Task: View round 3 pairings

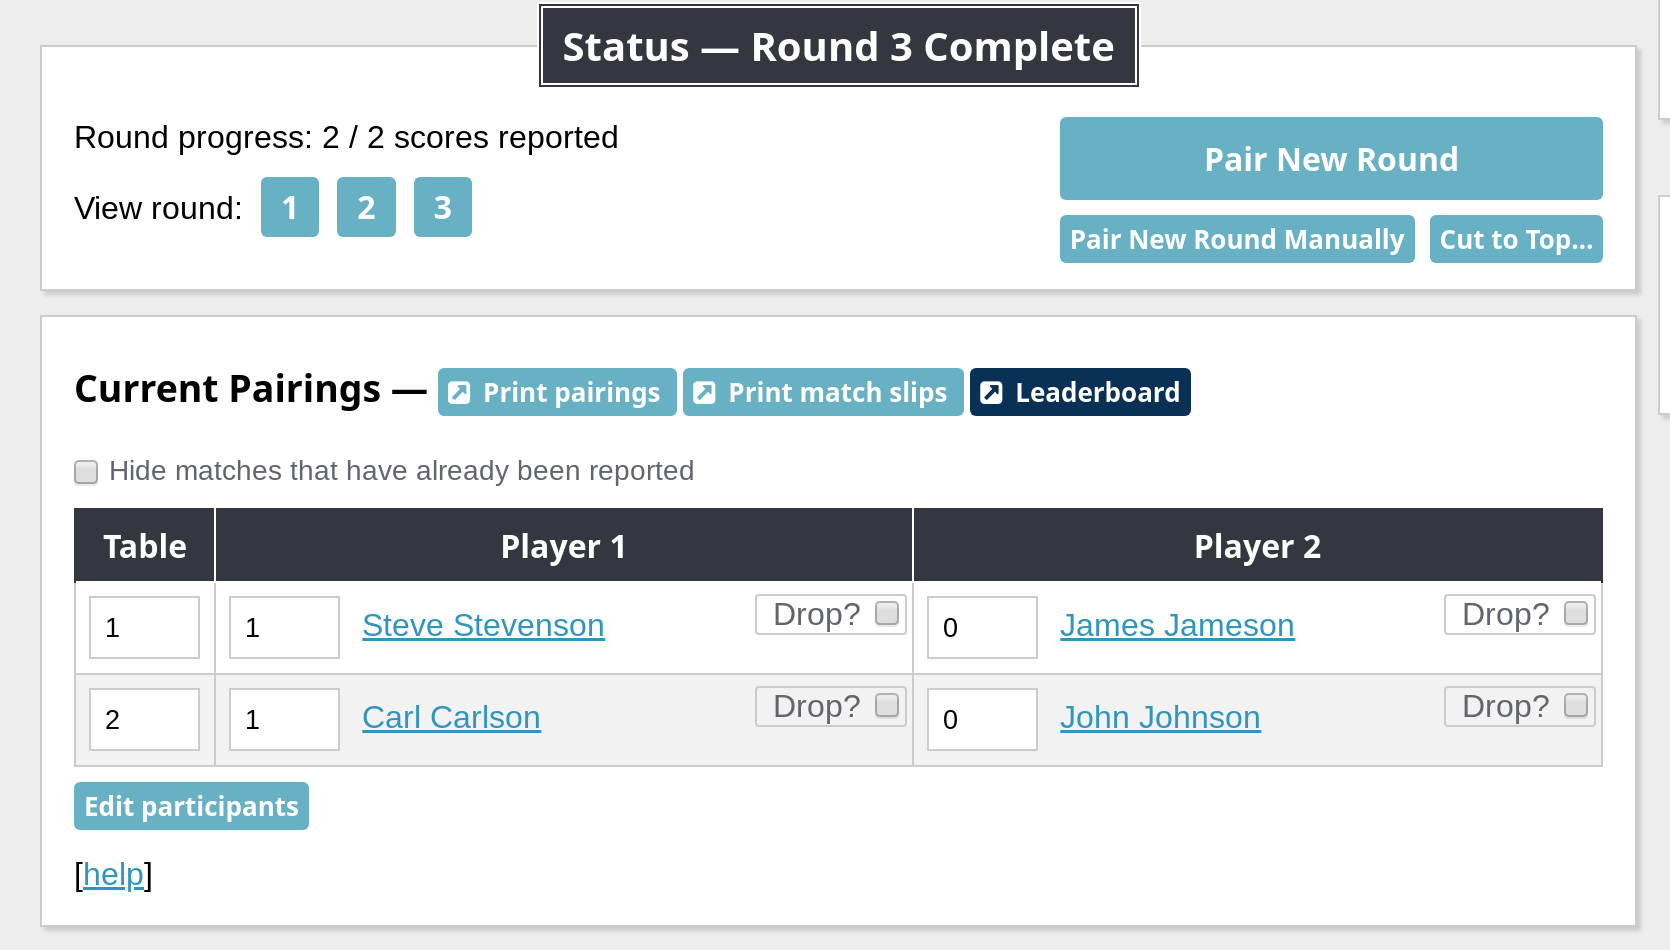Action: [443, 207]
